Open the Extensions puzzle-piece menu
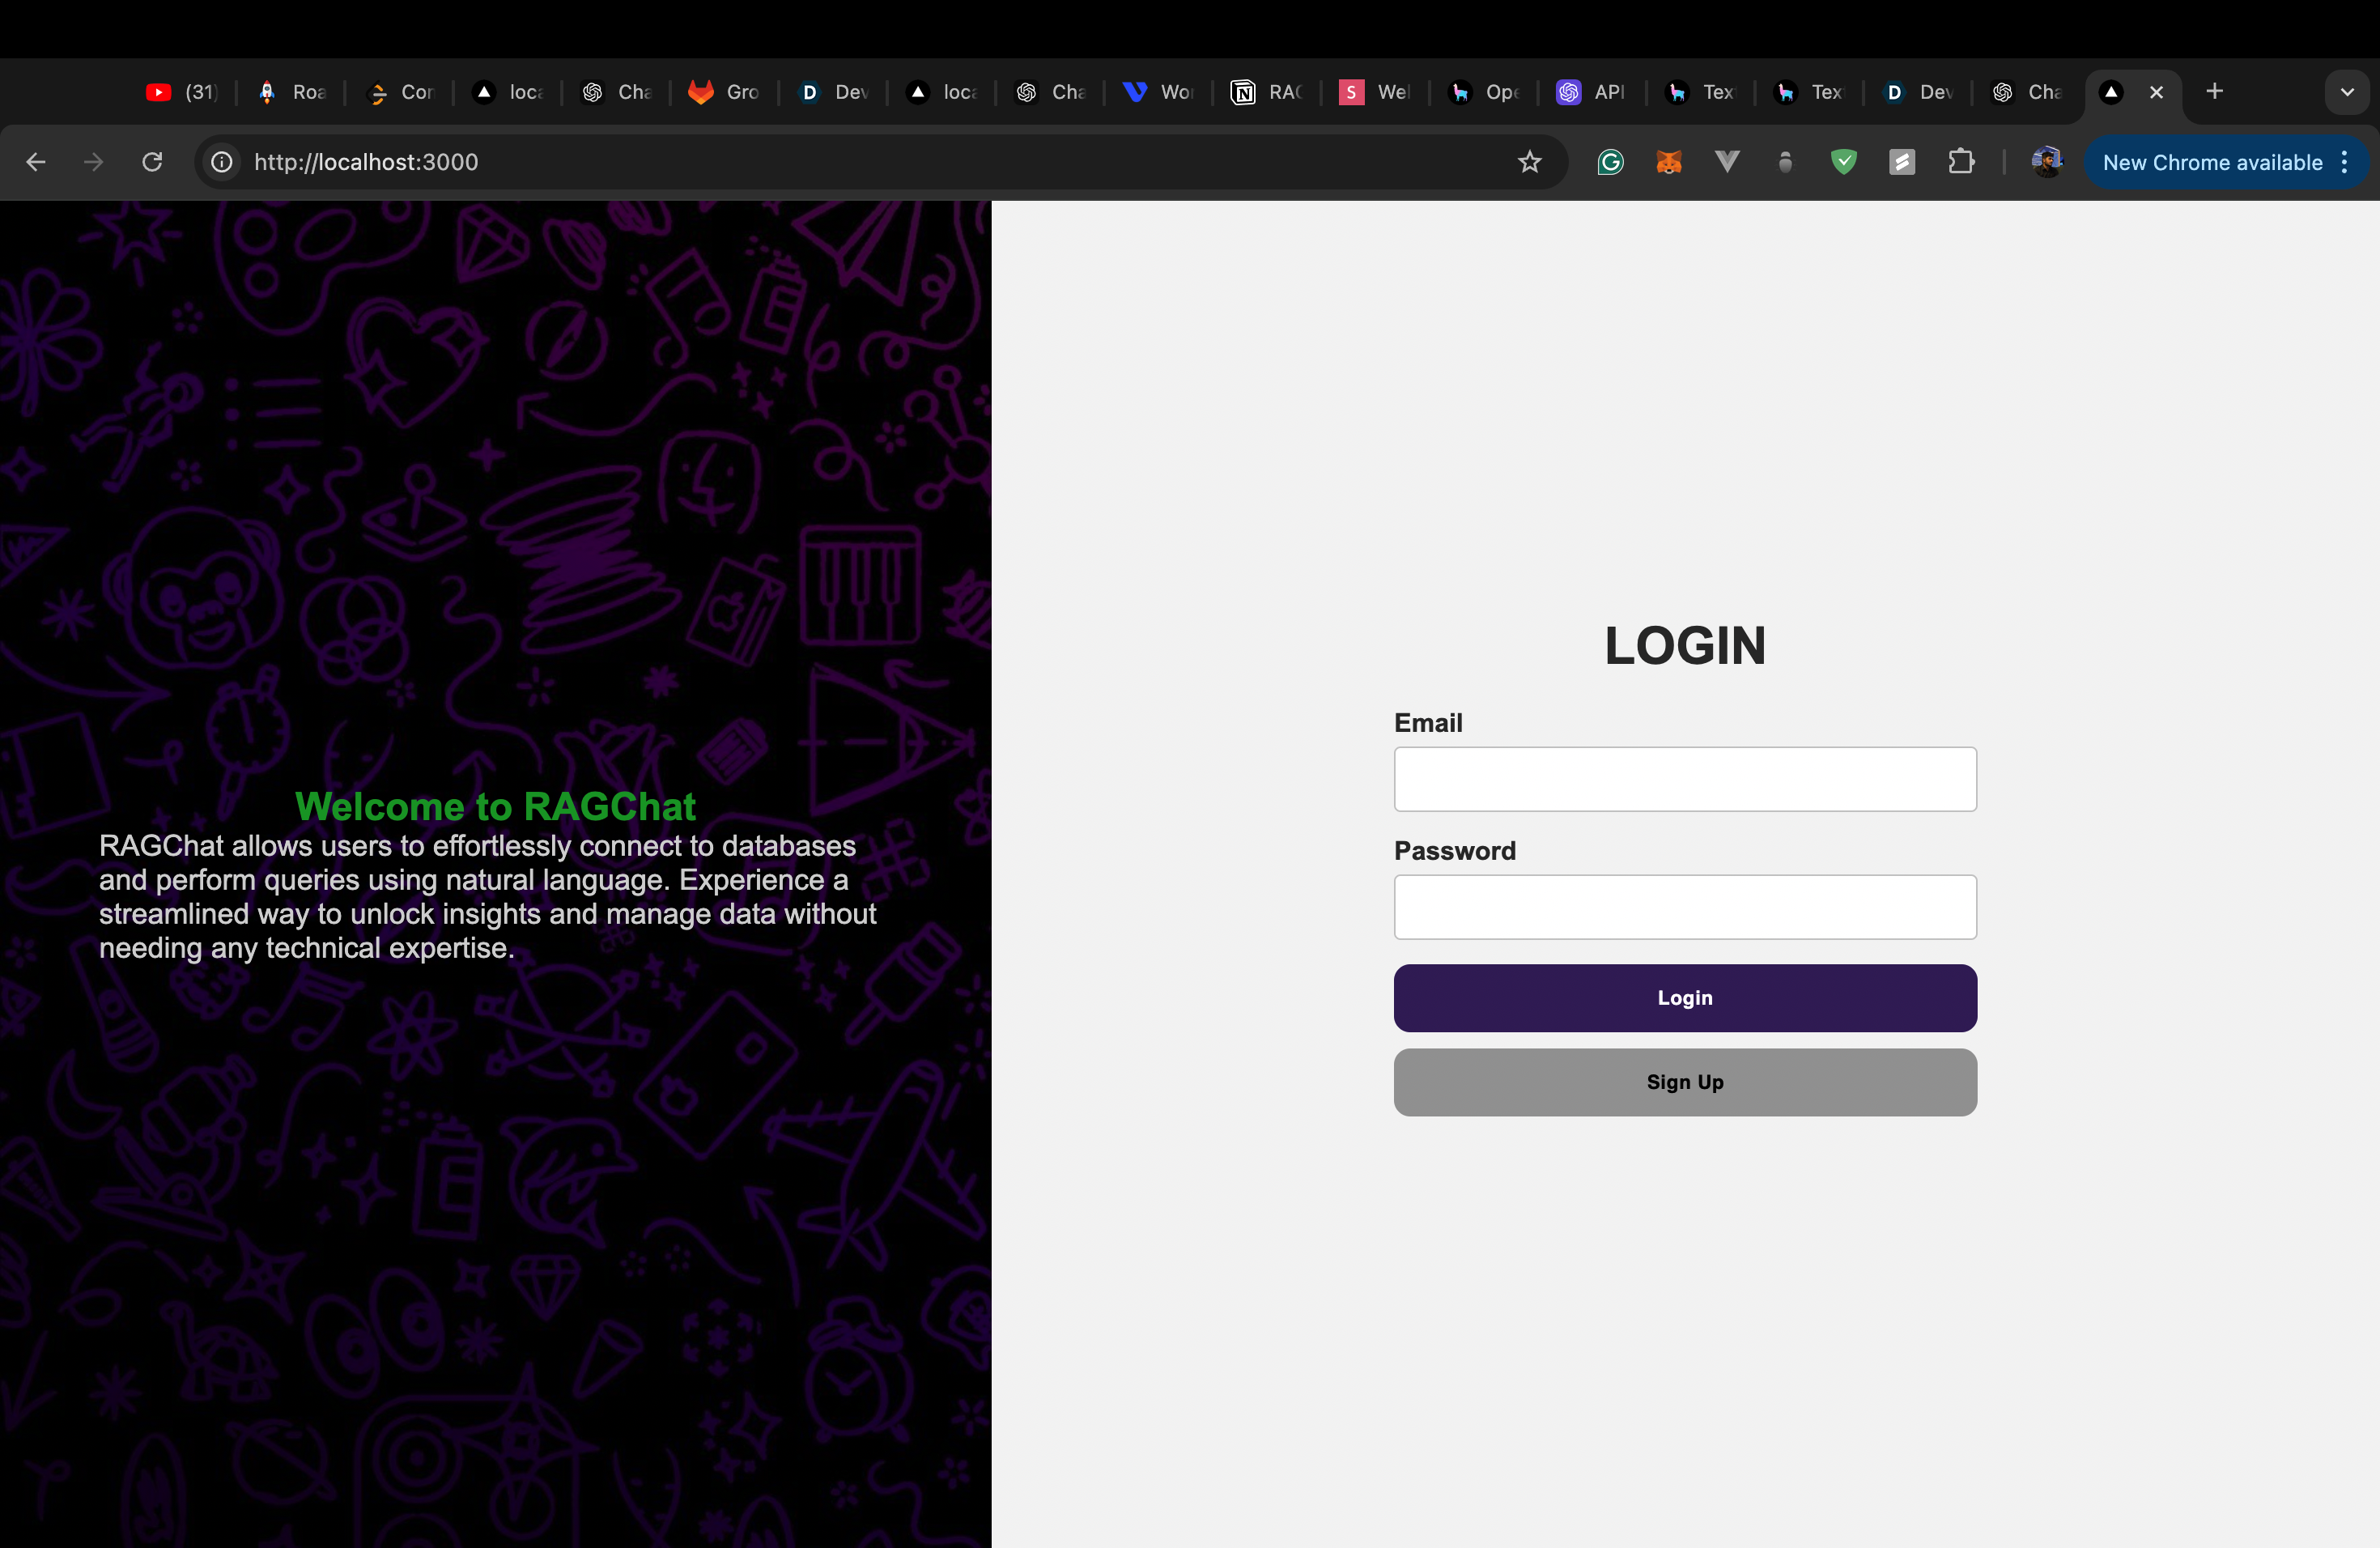The width and height of the screenshot is (2380, 1548). coord(1961,162)
